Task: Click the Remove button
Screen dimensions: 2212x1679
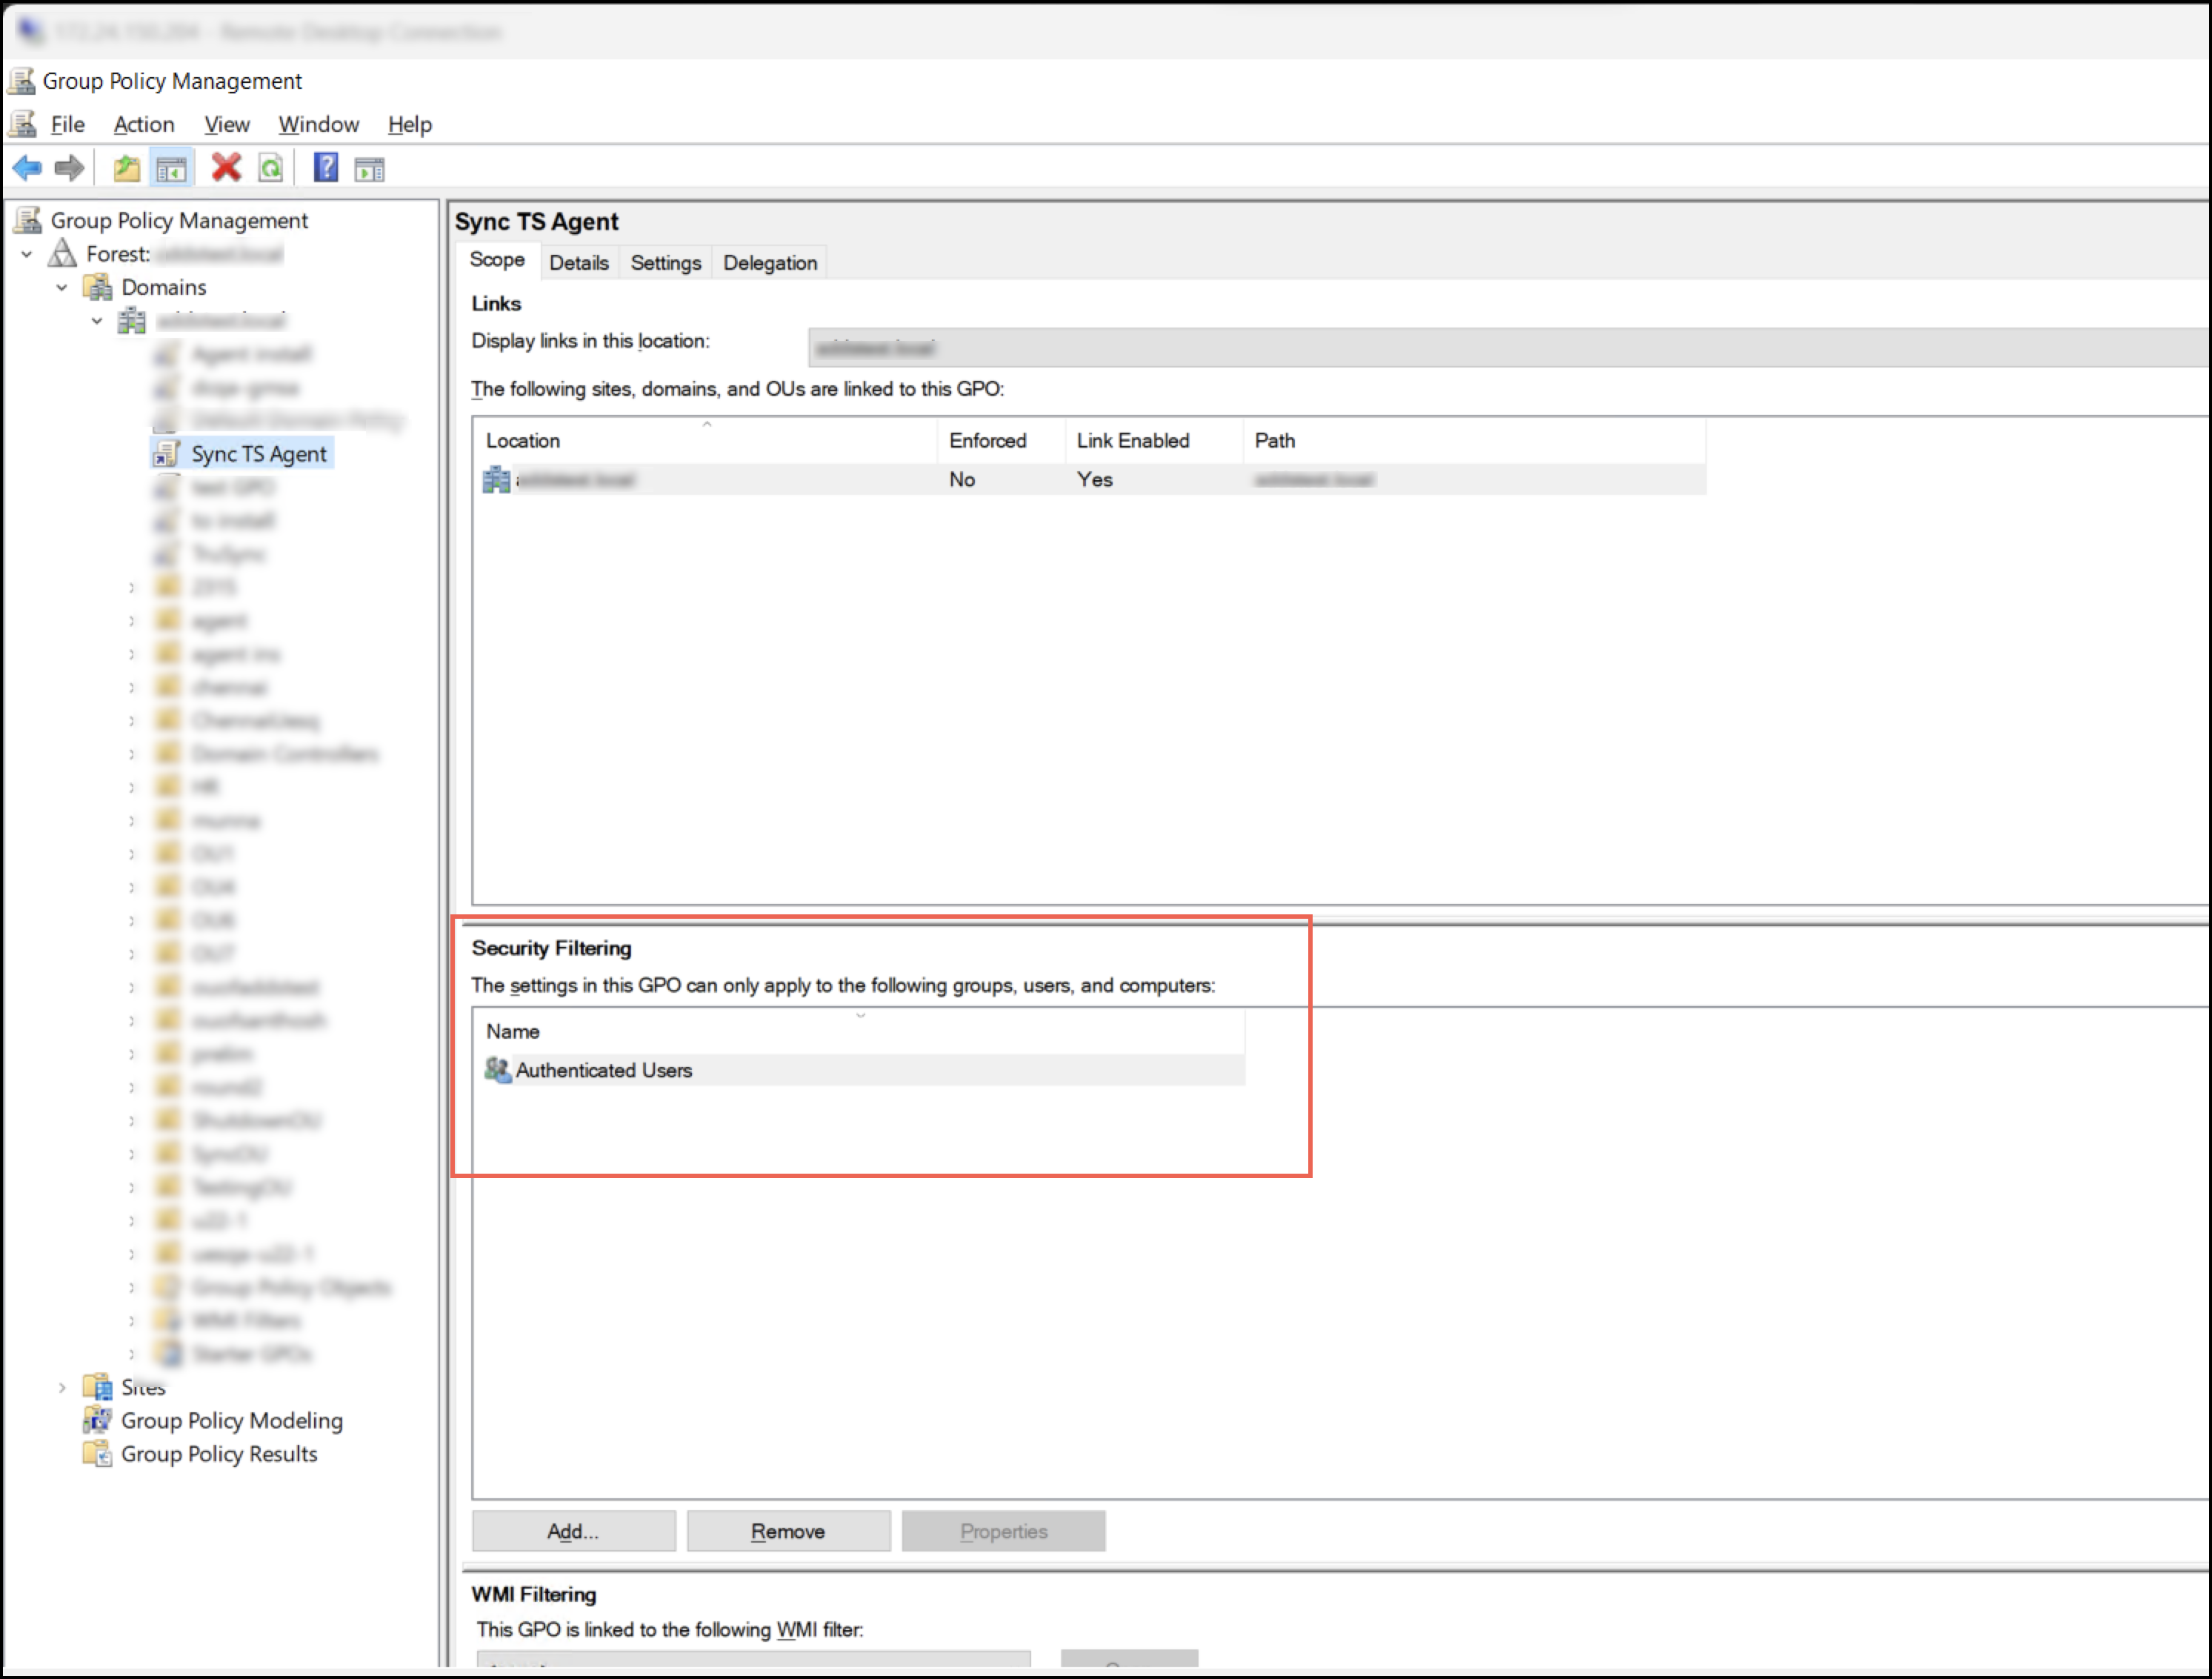Action: pyautogui.click(x=788, y=1531)
